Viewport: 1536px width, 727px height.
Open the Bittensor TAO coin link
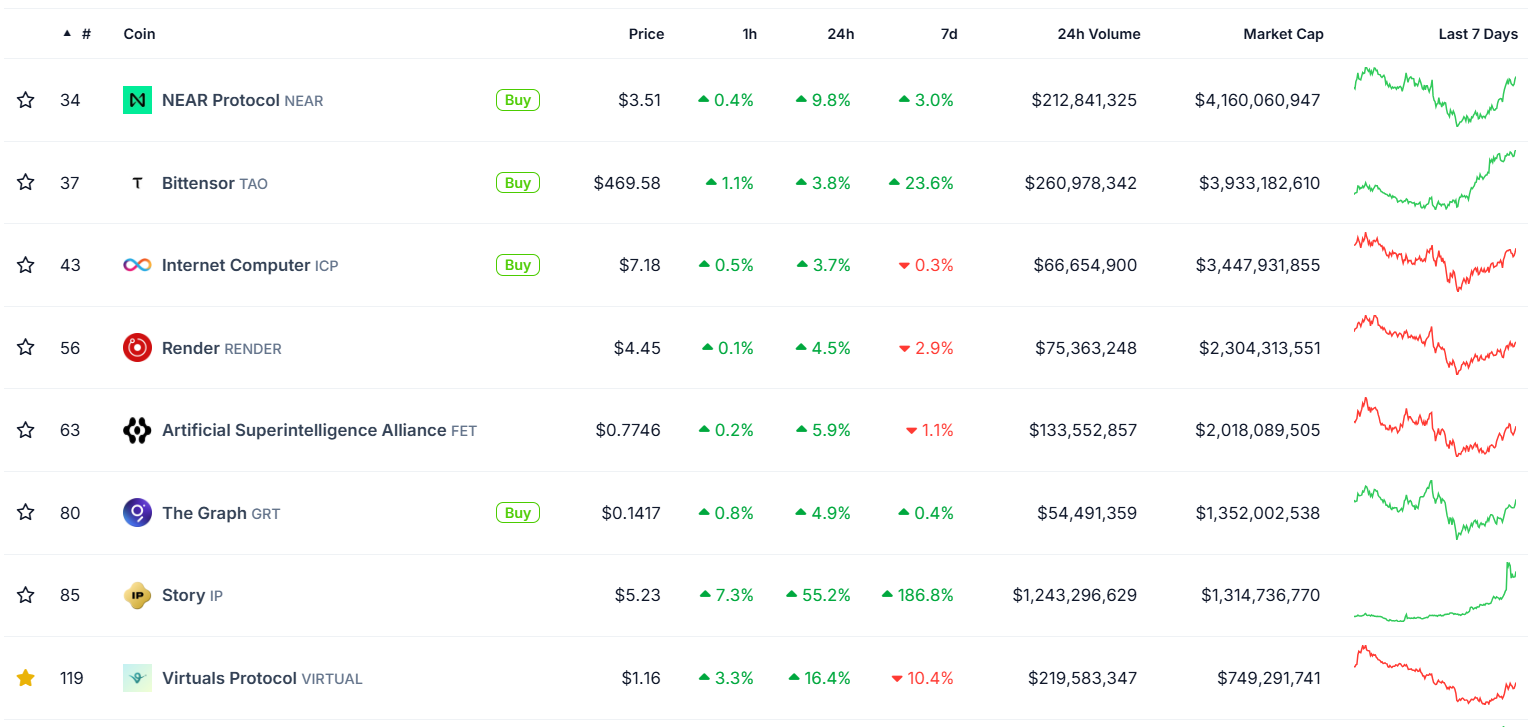[x=215, y=183]
